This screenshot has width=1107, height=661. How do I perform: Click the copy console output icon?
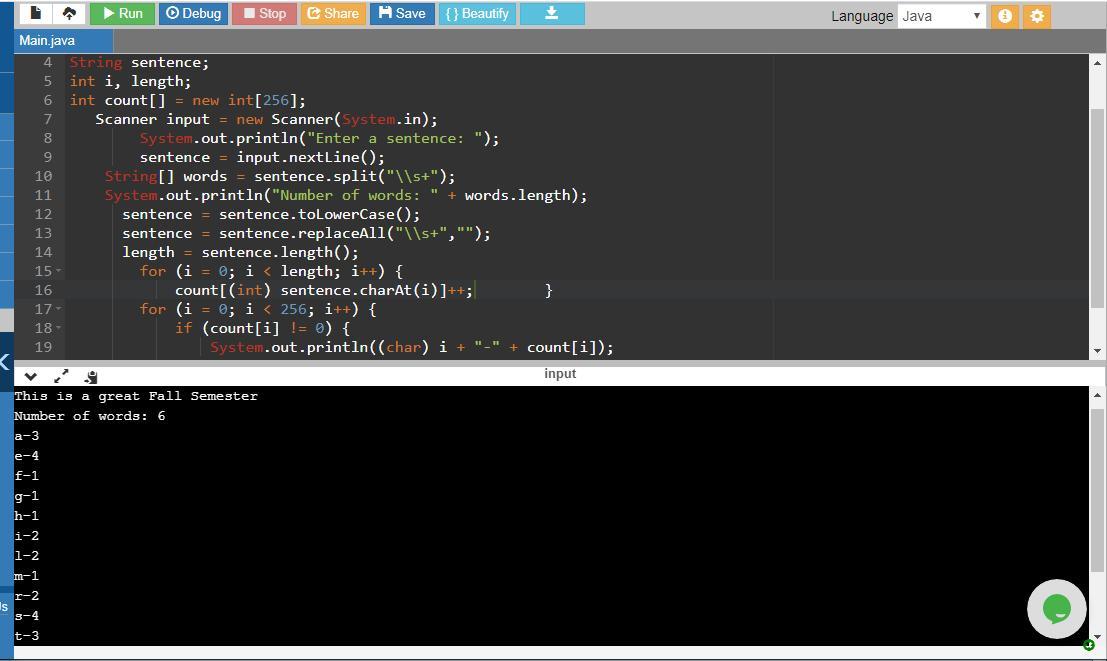point(91,376)
